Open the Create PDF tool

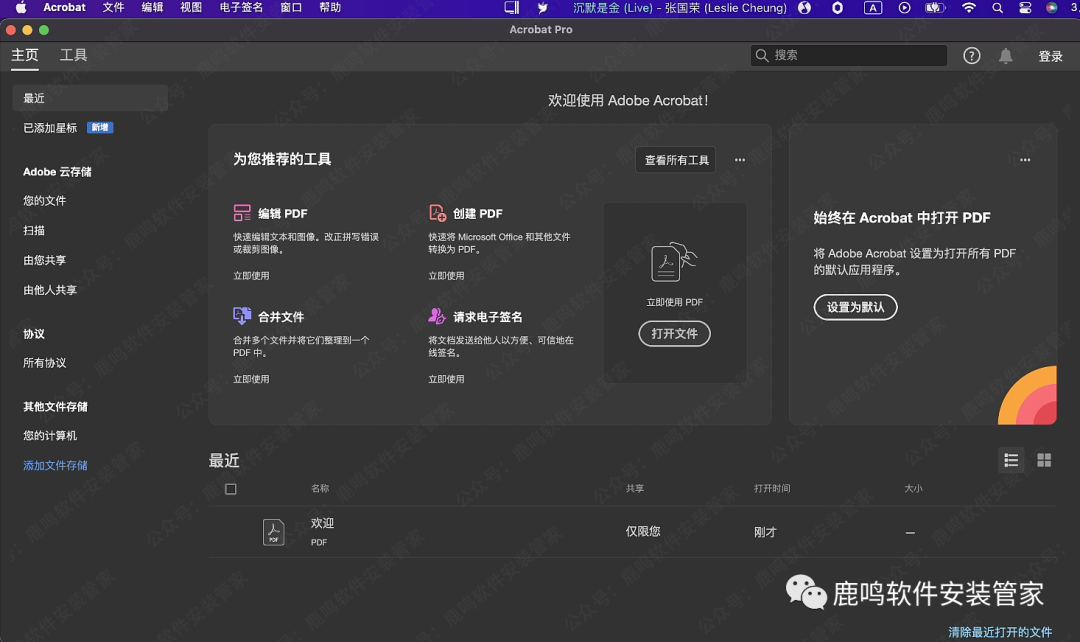click(477, 212)
